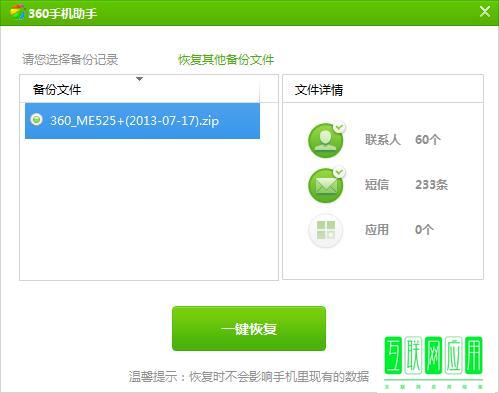Select radio button for 360_ME525+ backup
Image resolution: width=499 pixels, height=393 pixels.
point(37,119)
